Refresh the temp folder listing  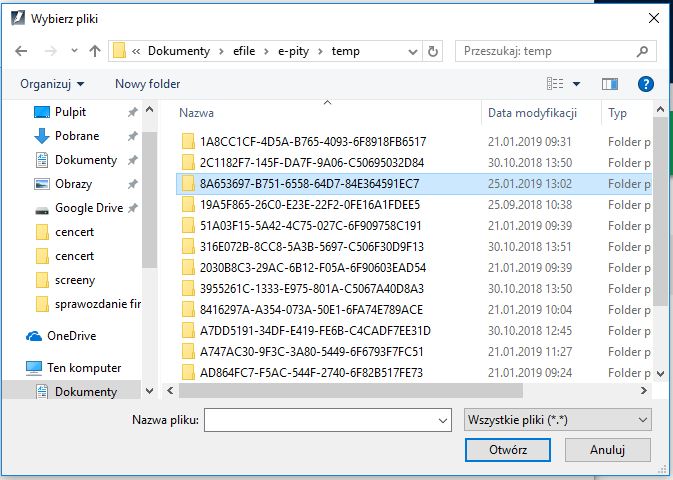pos(433,51)
